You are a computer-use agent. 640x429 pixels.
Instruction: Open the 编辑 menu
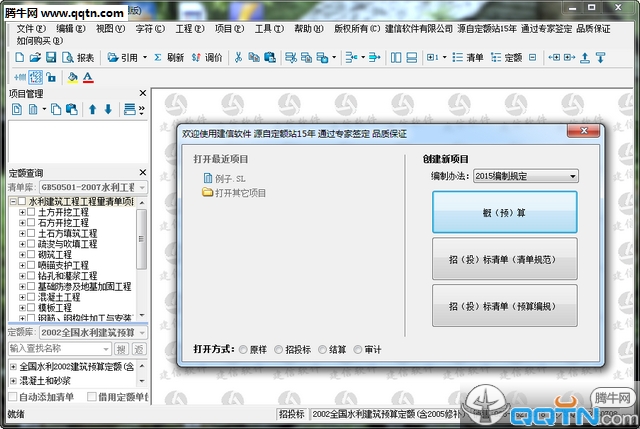click(71, 29)
